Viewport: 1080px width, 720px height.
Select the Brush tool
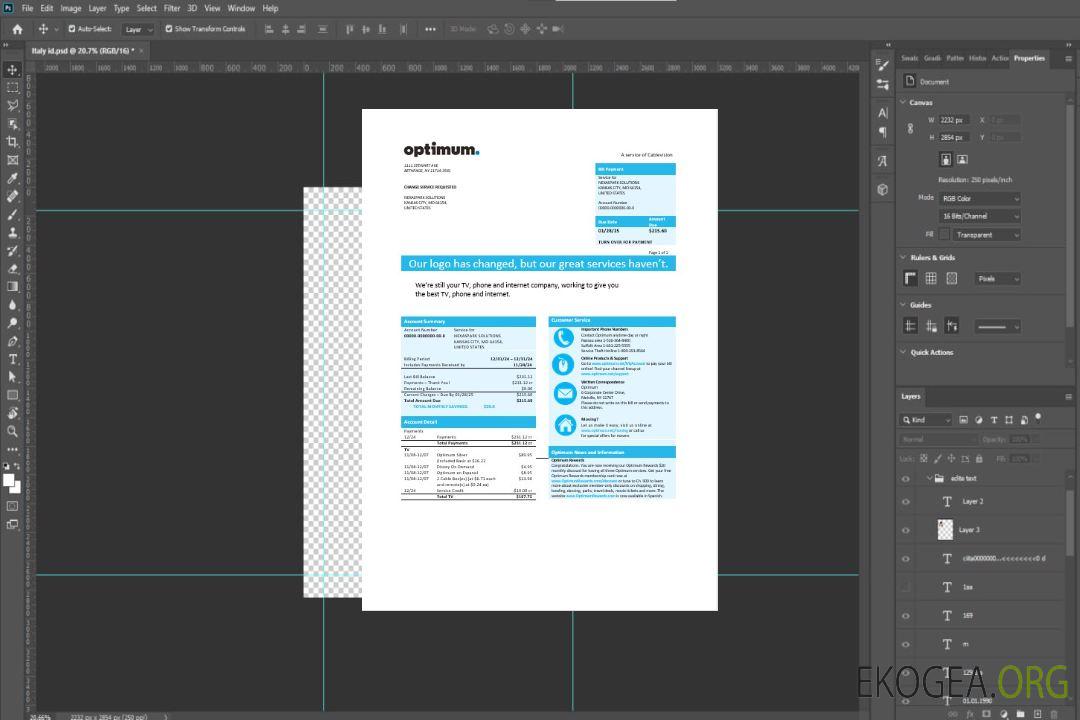12,214
